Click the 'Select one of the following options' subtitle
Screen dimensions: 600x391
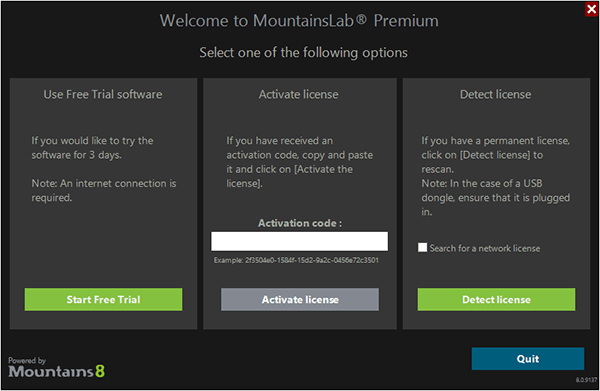tap(303, 52)
